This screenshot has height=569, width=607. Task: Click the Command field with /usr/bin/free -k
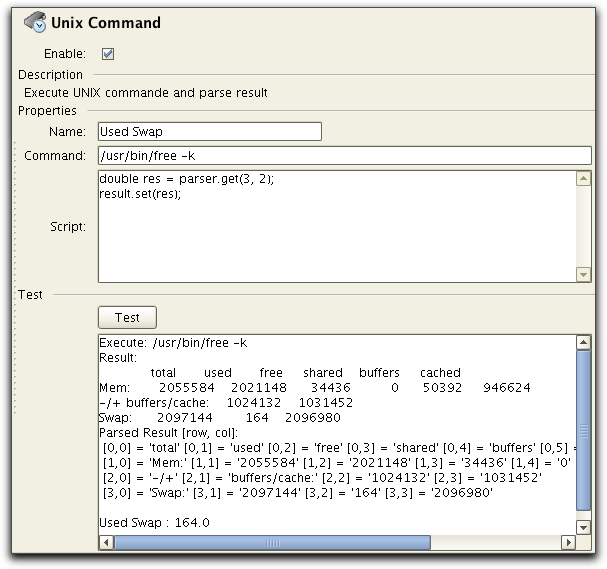tap(345, 156)
